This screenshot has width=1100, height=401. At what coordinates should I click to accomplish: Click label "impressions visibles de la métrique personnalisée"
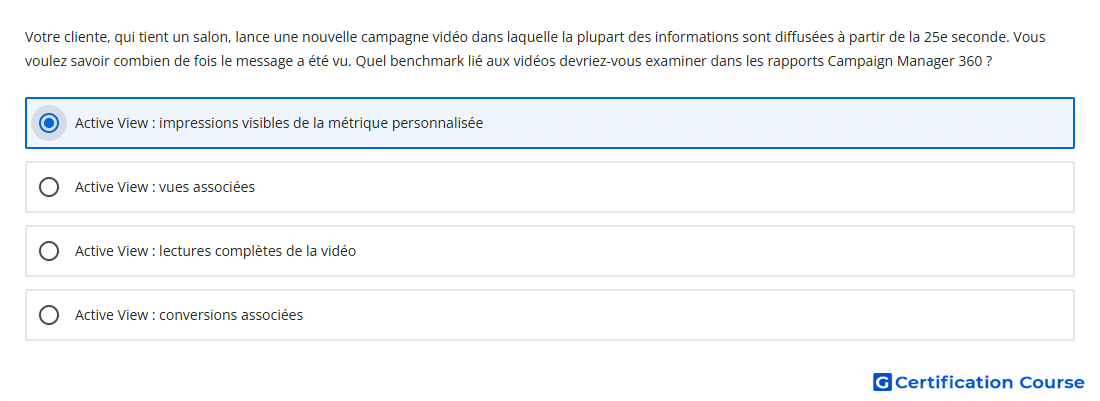tap(321, 123)
